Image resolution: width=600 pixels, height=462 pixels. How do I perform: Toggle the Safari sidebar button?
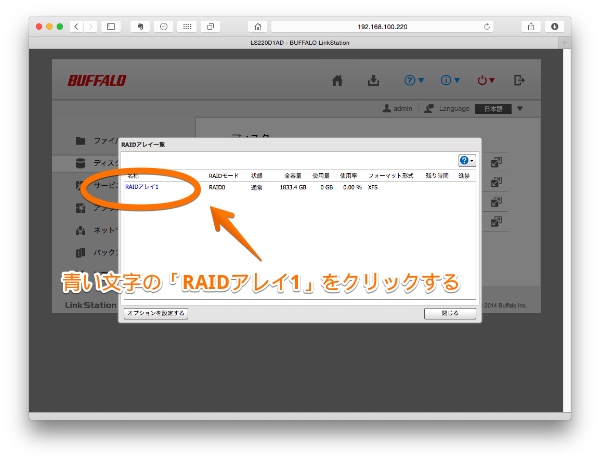point(111,26)
